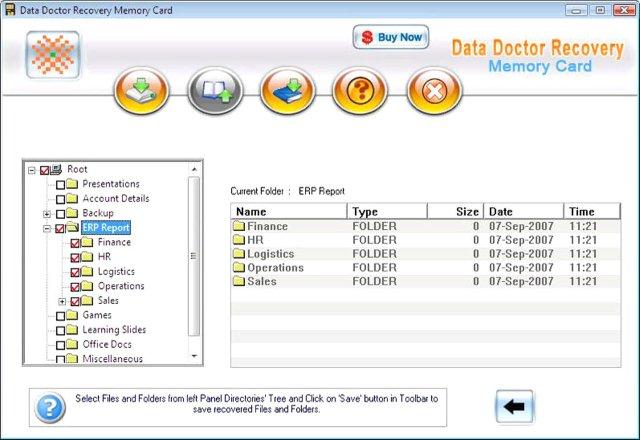This screenshot has width=640, height=440.
Task: Uncheck the ERP Report checkbox
Action: click(x=60, y=229)
